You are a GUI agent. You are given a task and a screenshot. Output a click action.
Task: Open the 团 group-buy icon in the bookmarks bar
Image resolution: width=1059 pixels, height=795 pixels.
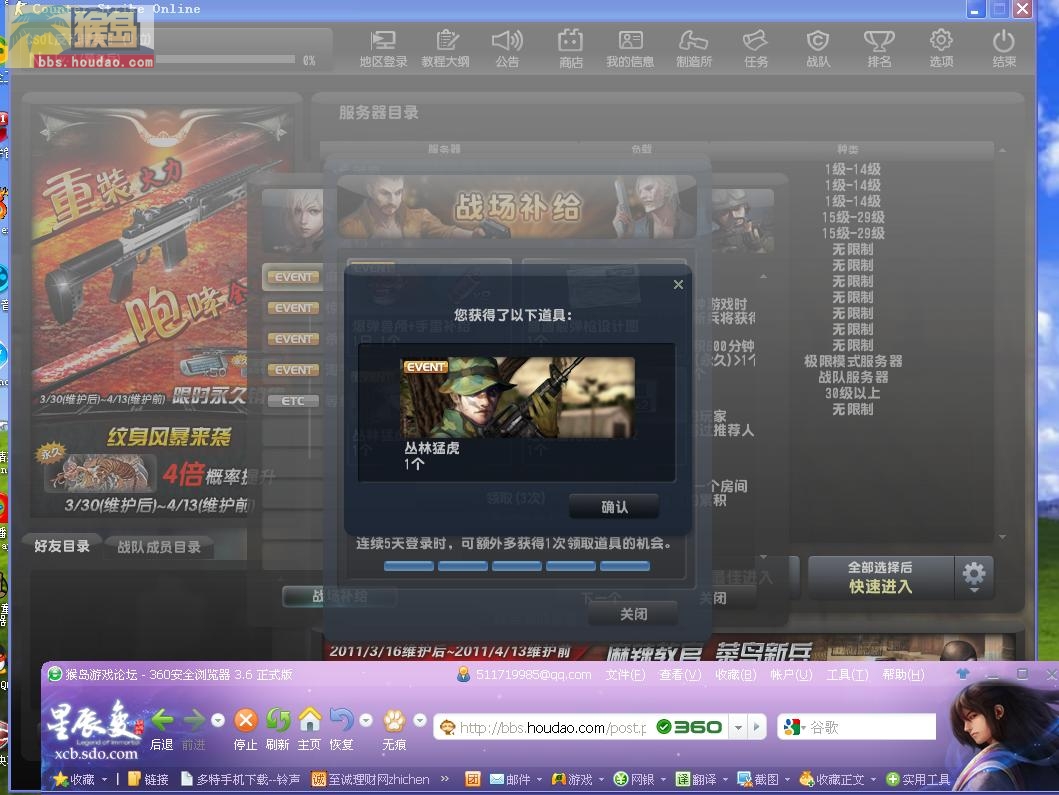tap(473, 779)
